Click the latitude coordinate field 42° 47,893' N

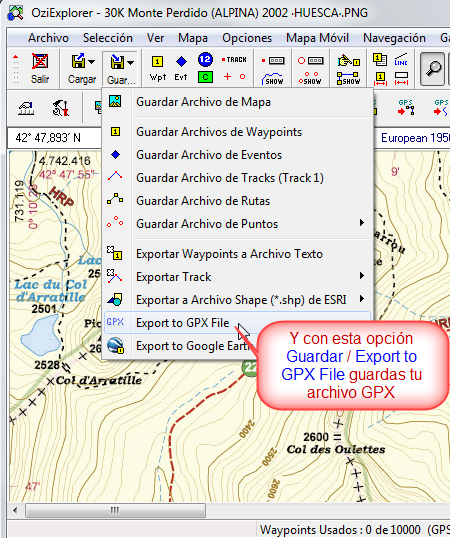tap(55, 138)
